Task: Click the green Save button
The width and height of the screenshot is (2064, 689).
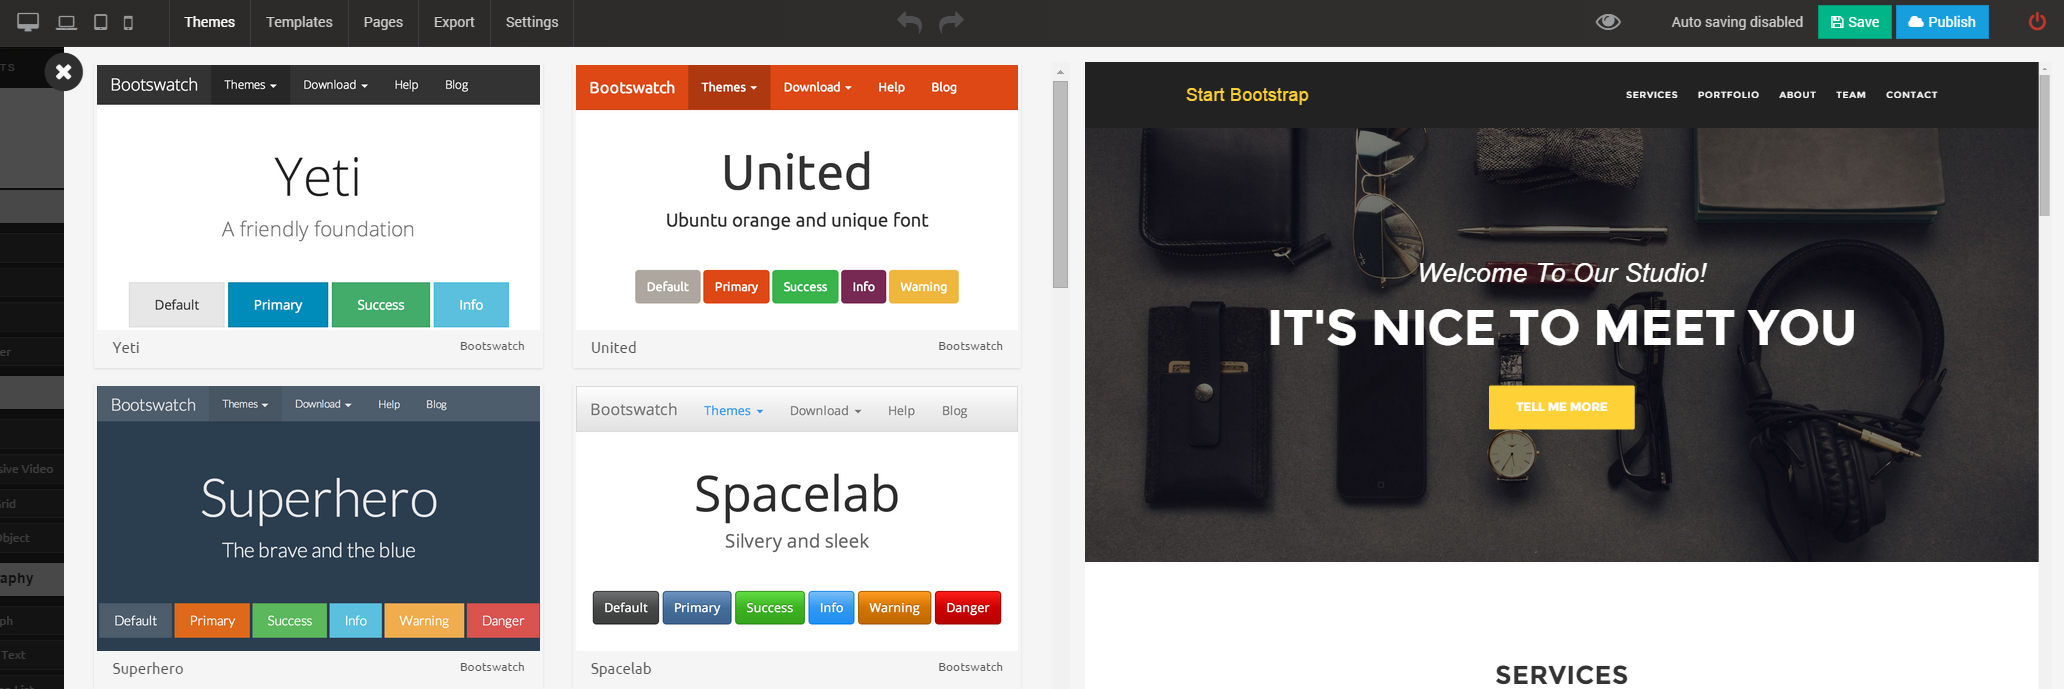Action: pyautogui.click(x=1854, y=22)
